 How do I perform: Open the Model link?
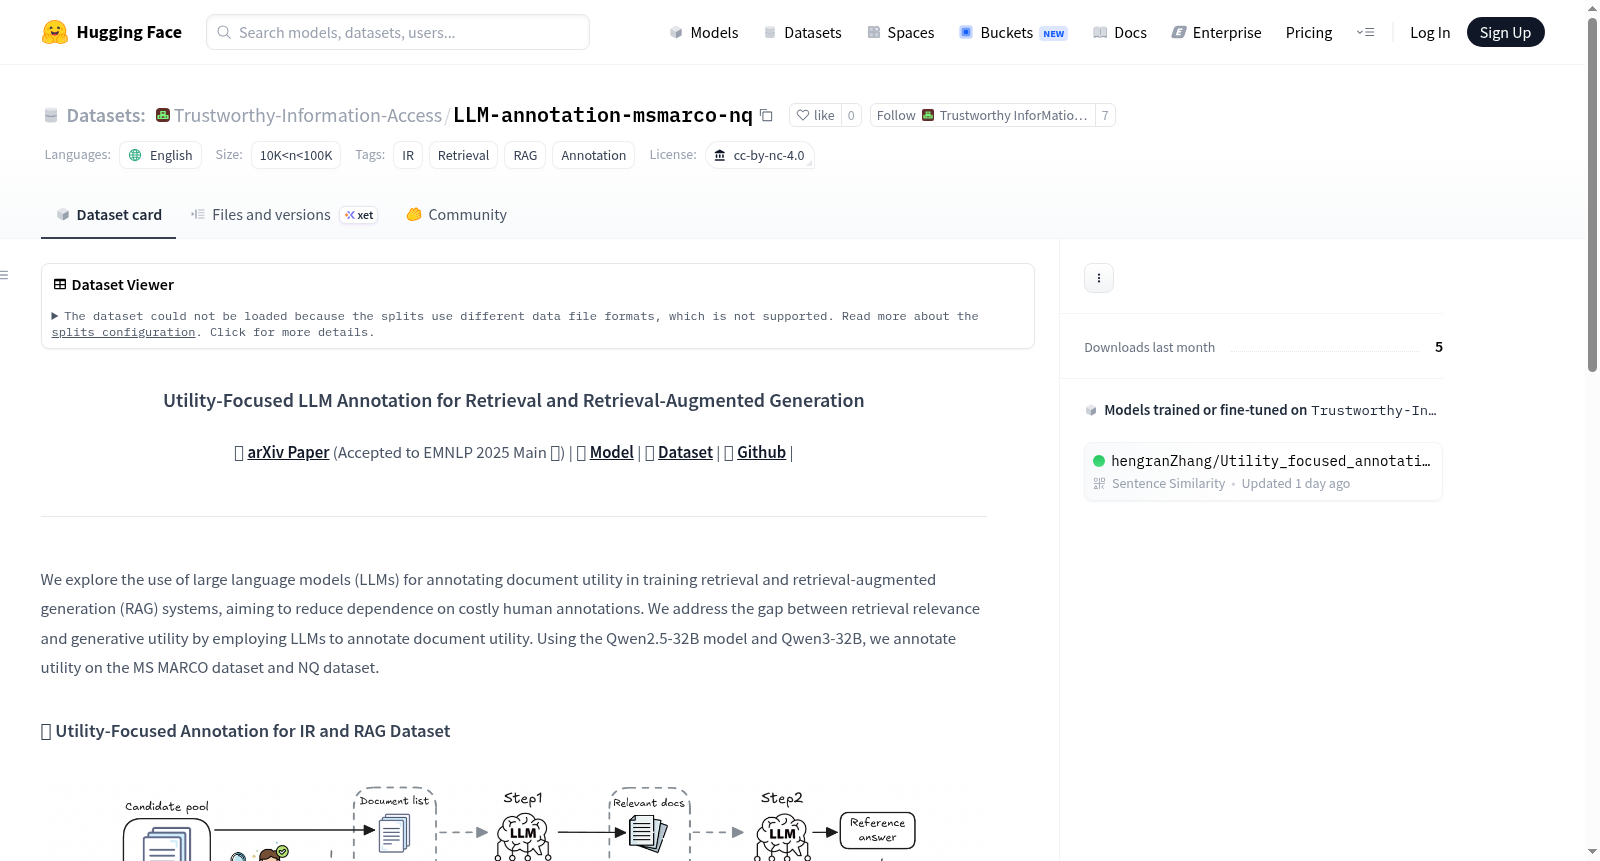click(x=612, y=452)
